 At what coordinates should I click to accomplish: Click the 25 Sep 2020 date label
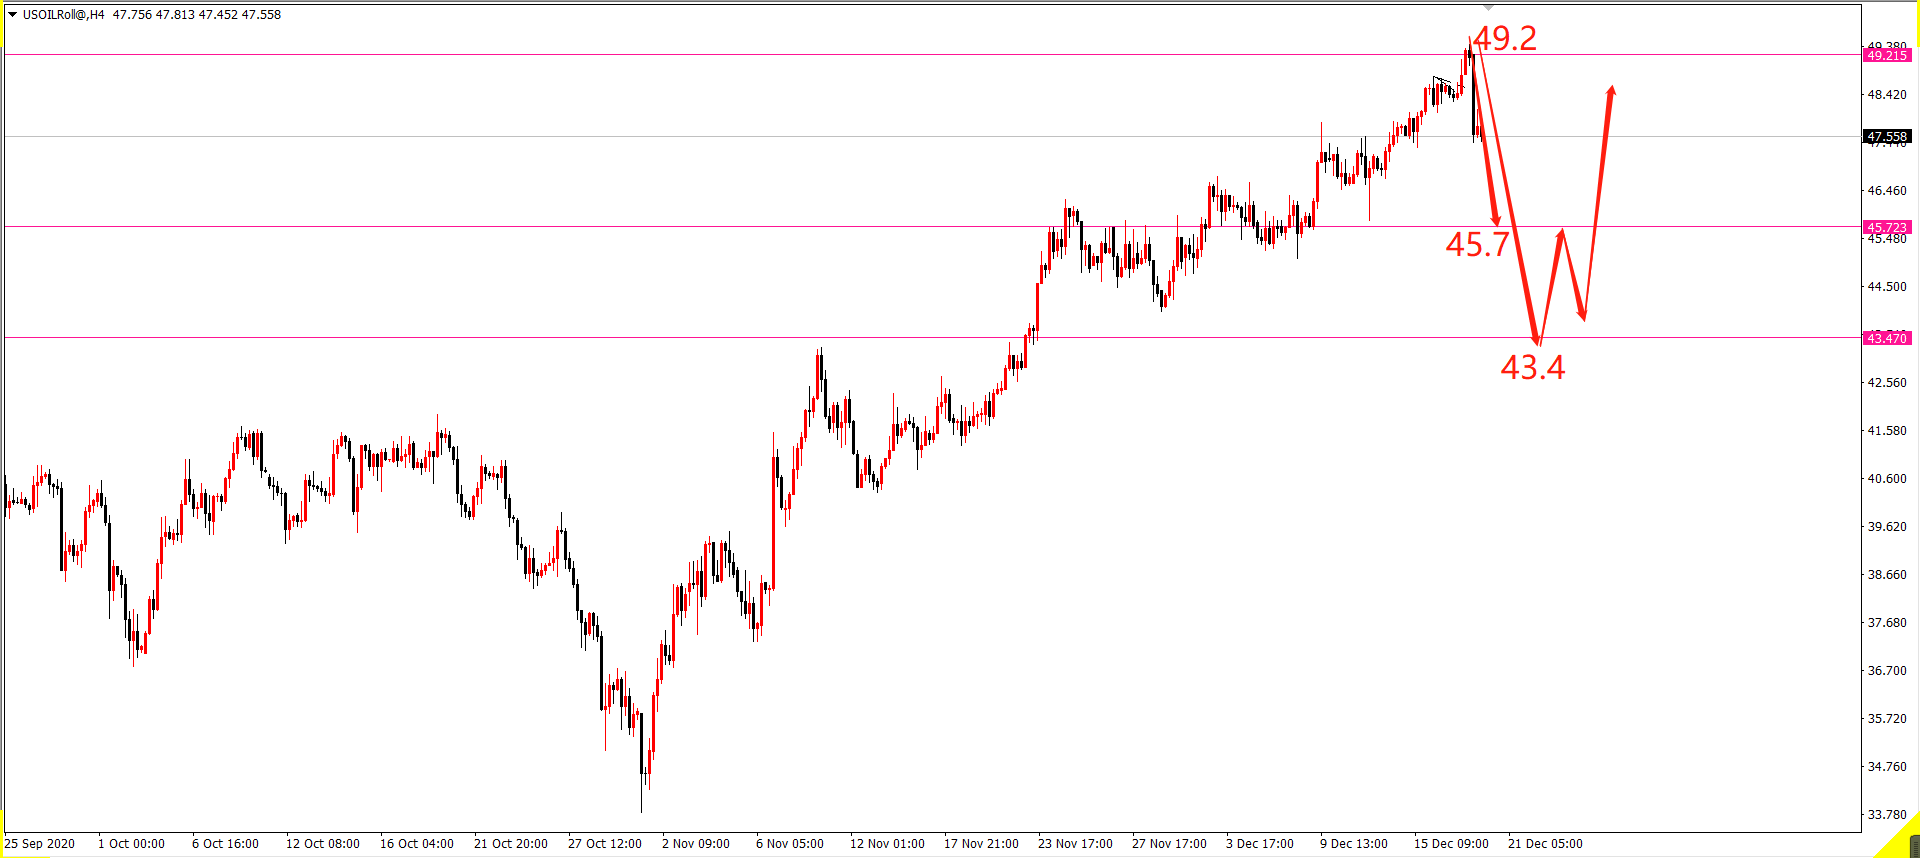40,844
